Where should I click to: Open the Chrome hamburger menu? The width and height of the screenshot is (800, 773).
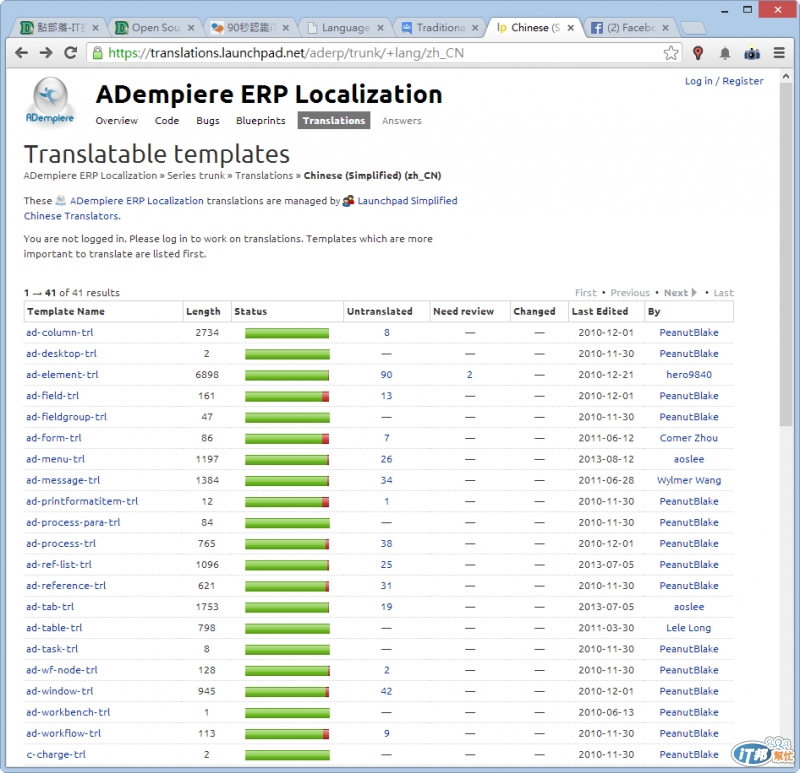779,53
